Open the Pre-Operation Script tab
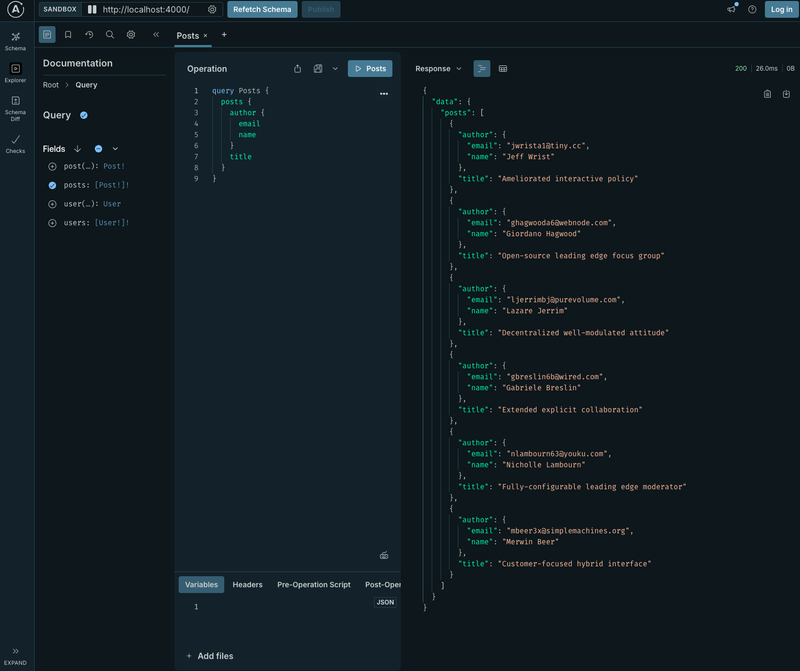The image size is (800, 671). pyautogui.click(x=313, y=585)
